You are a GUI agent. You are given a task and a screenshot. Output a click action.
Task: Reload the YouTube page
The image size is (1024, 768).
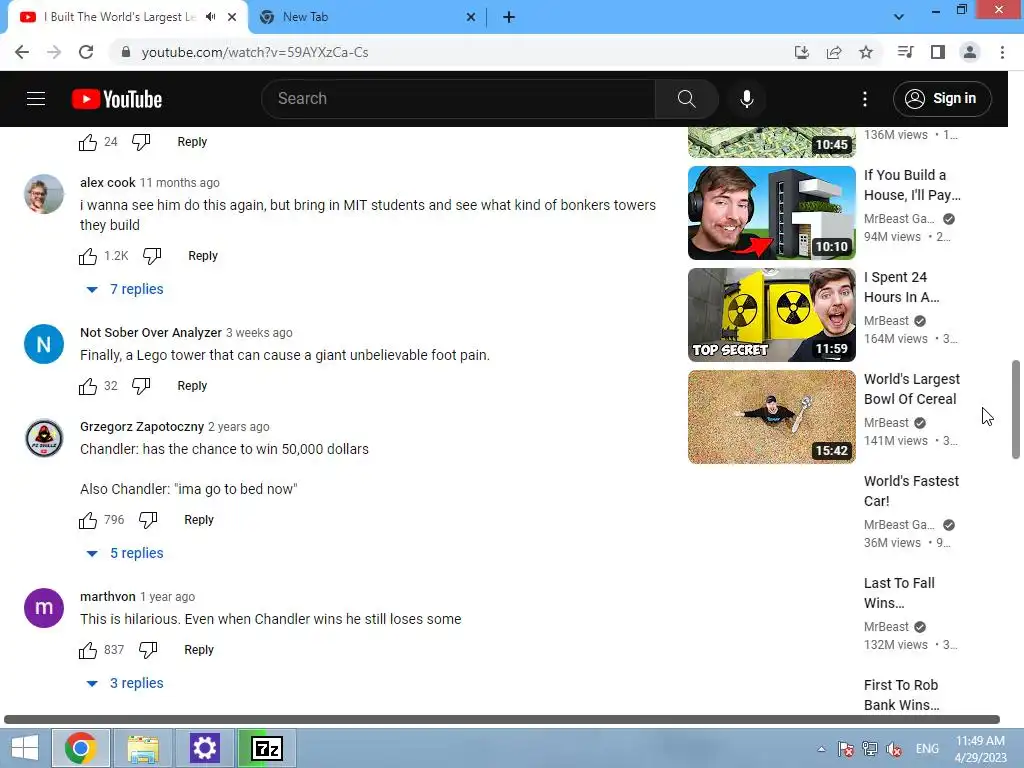[x=86, y=52]
